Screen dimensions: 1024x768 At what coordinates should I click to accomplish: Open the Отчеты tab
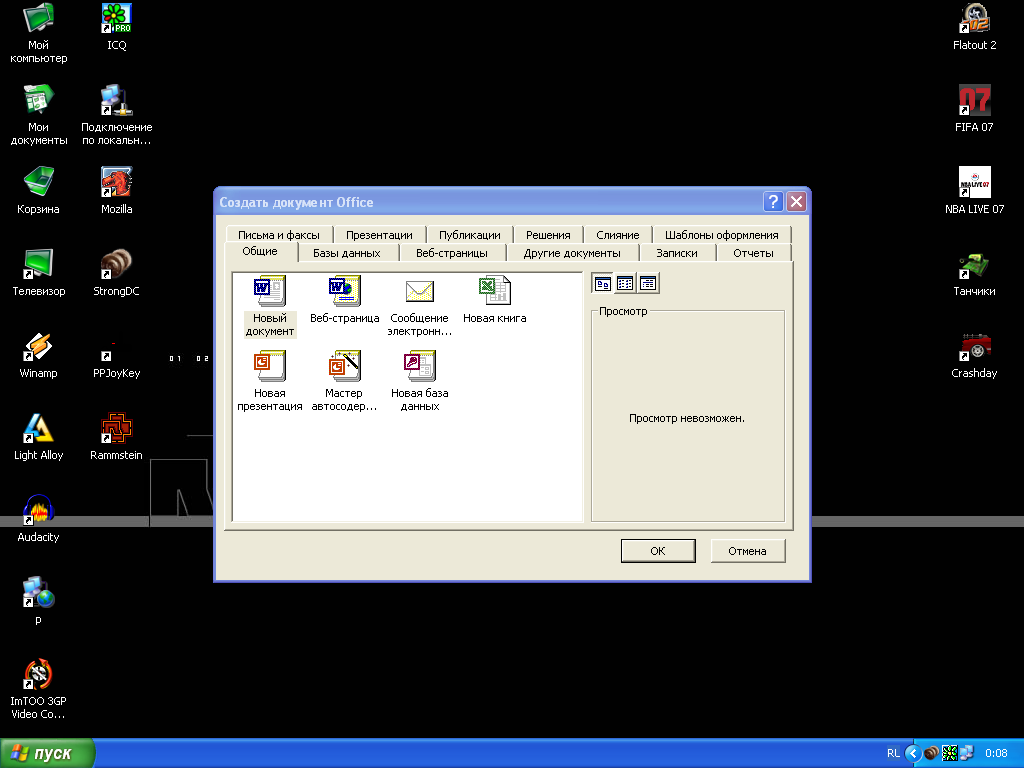[x=753, y=253]
